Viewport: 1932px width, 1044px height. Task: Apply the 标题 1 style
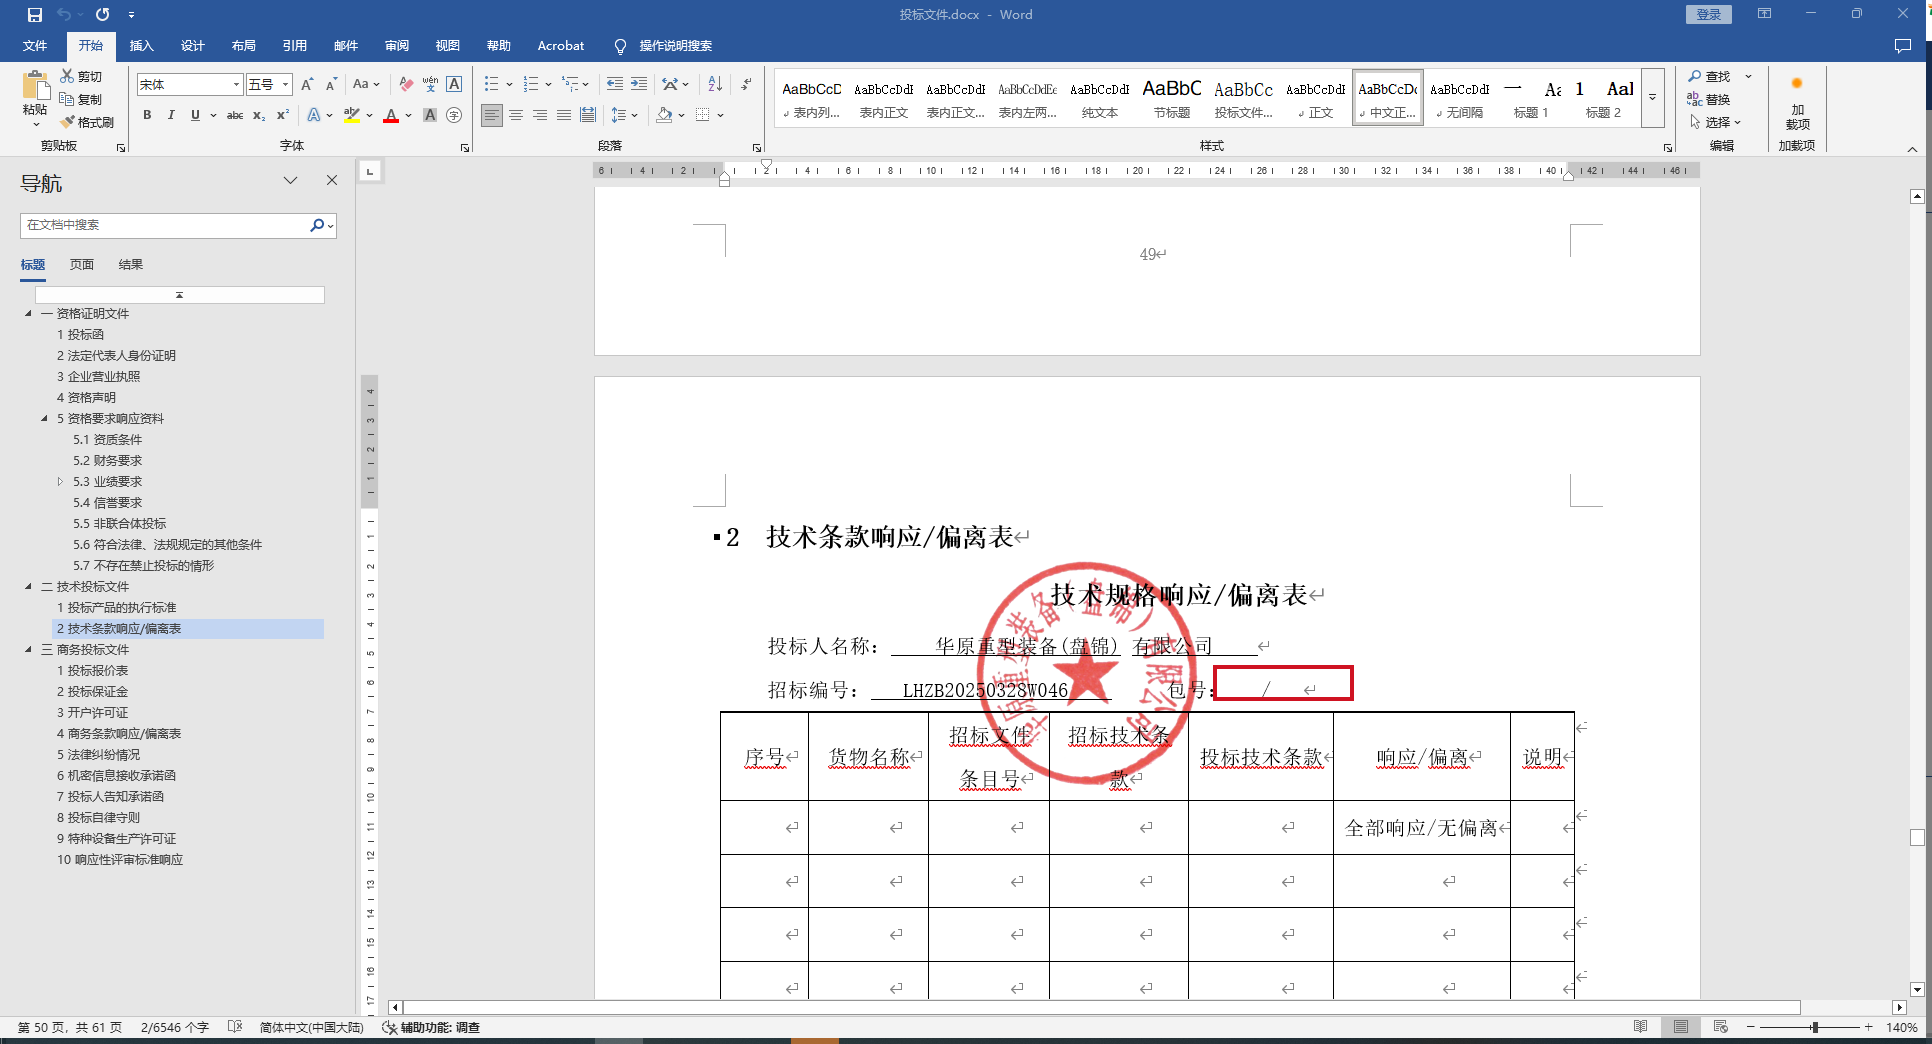[1531, 99]
